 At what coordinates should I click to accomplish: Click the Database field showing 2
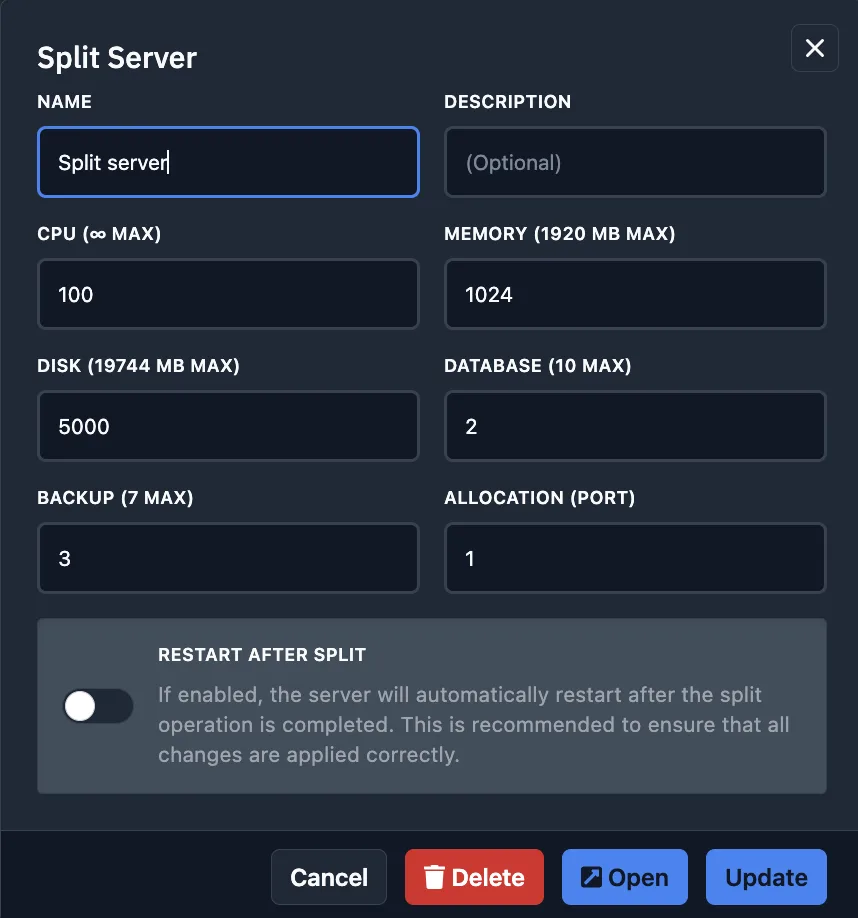635,425
